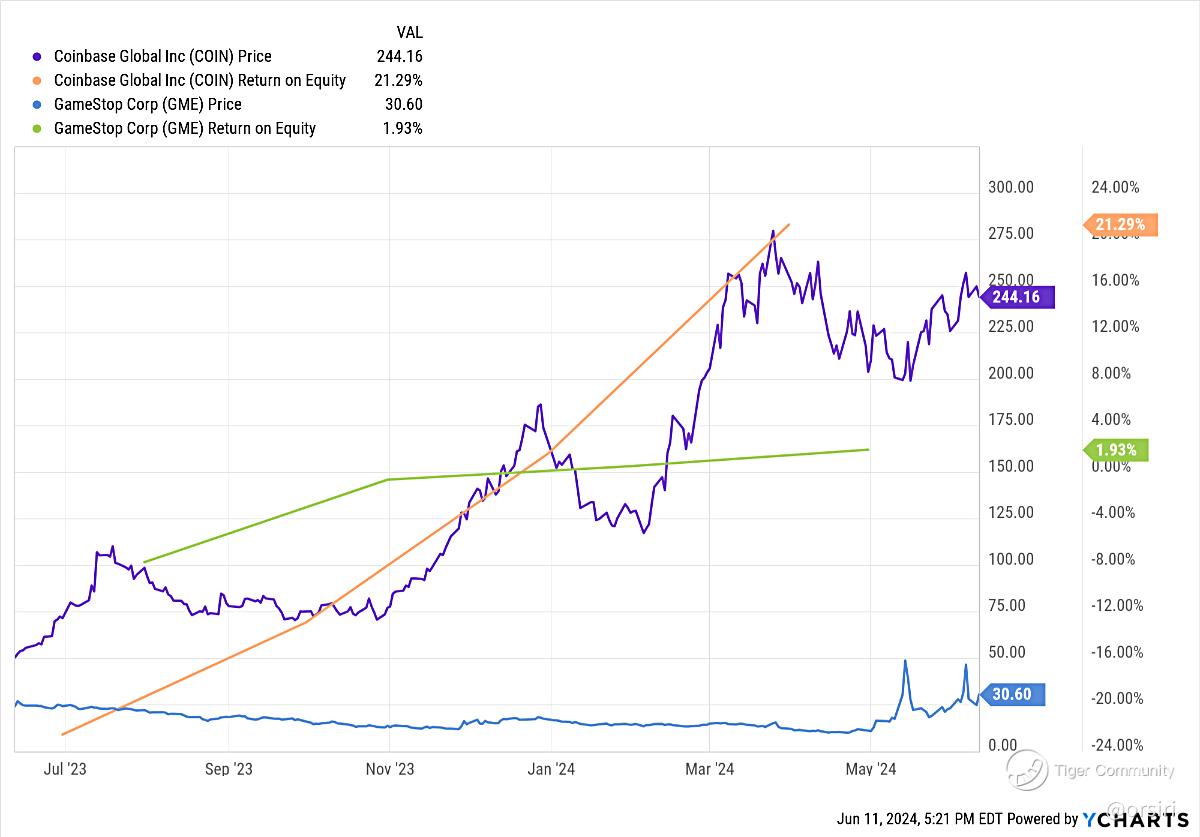Image resolution: width=1200 pixels, height=837 pixels.
Task: Click the May '24 x-axis label
Action: tap(871, 769)
